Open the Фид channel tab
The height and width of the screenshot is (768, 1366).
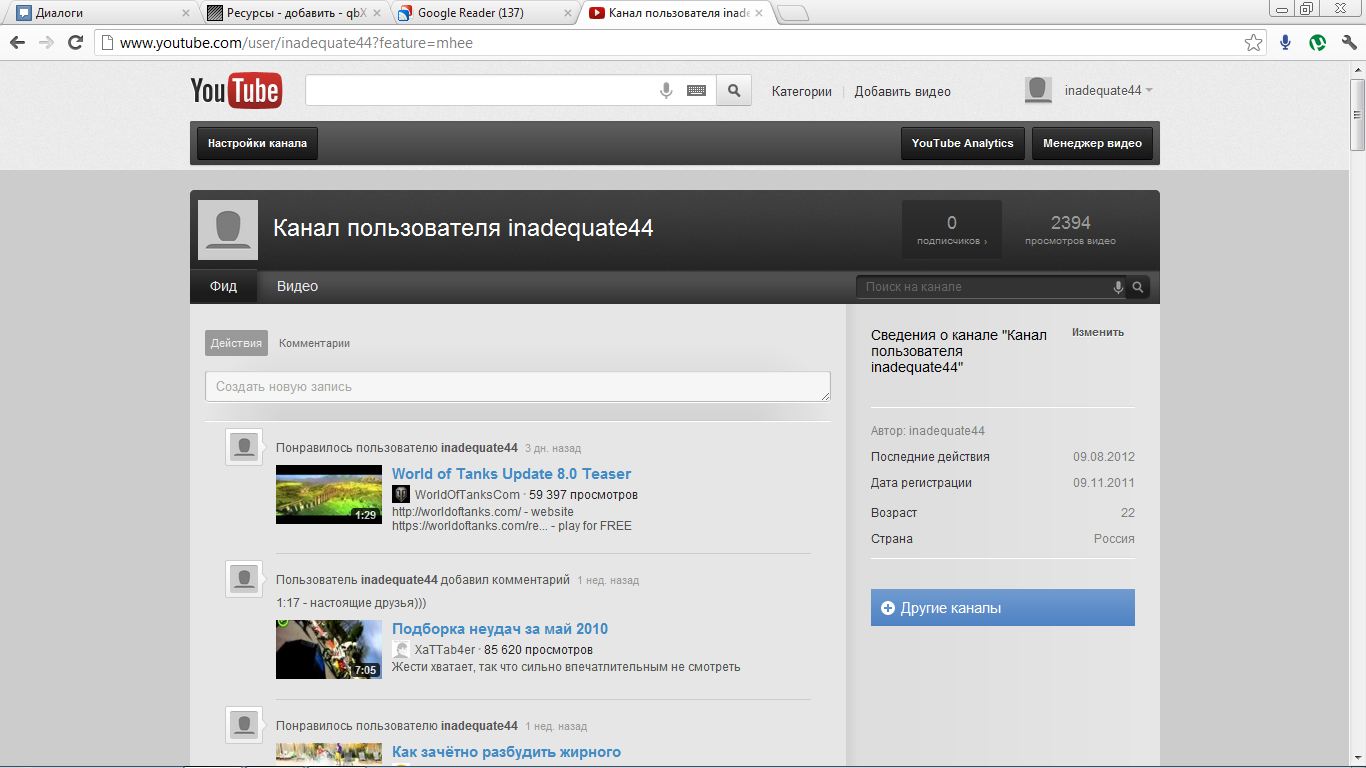(x=223, y=287)
